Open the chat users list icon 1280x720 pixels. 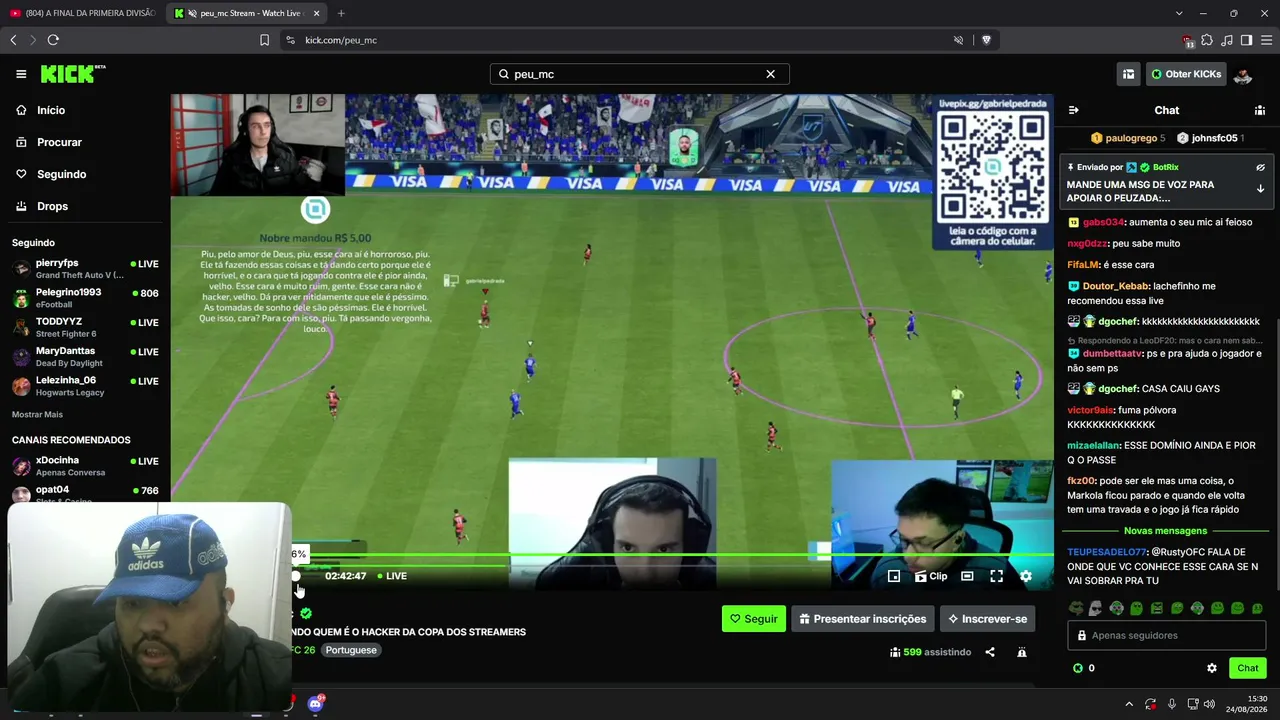pos(1260,110)
